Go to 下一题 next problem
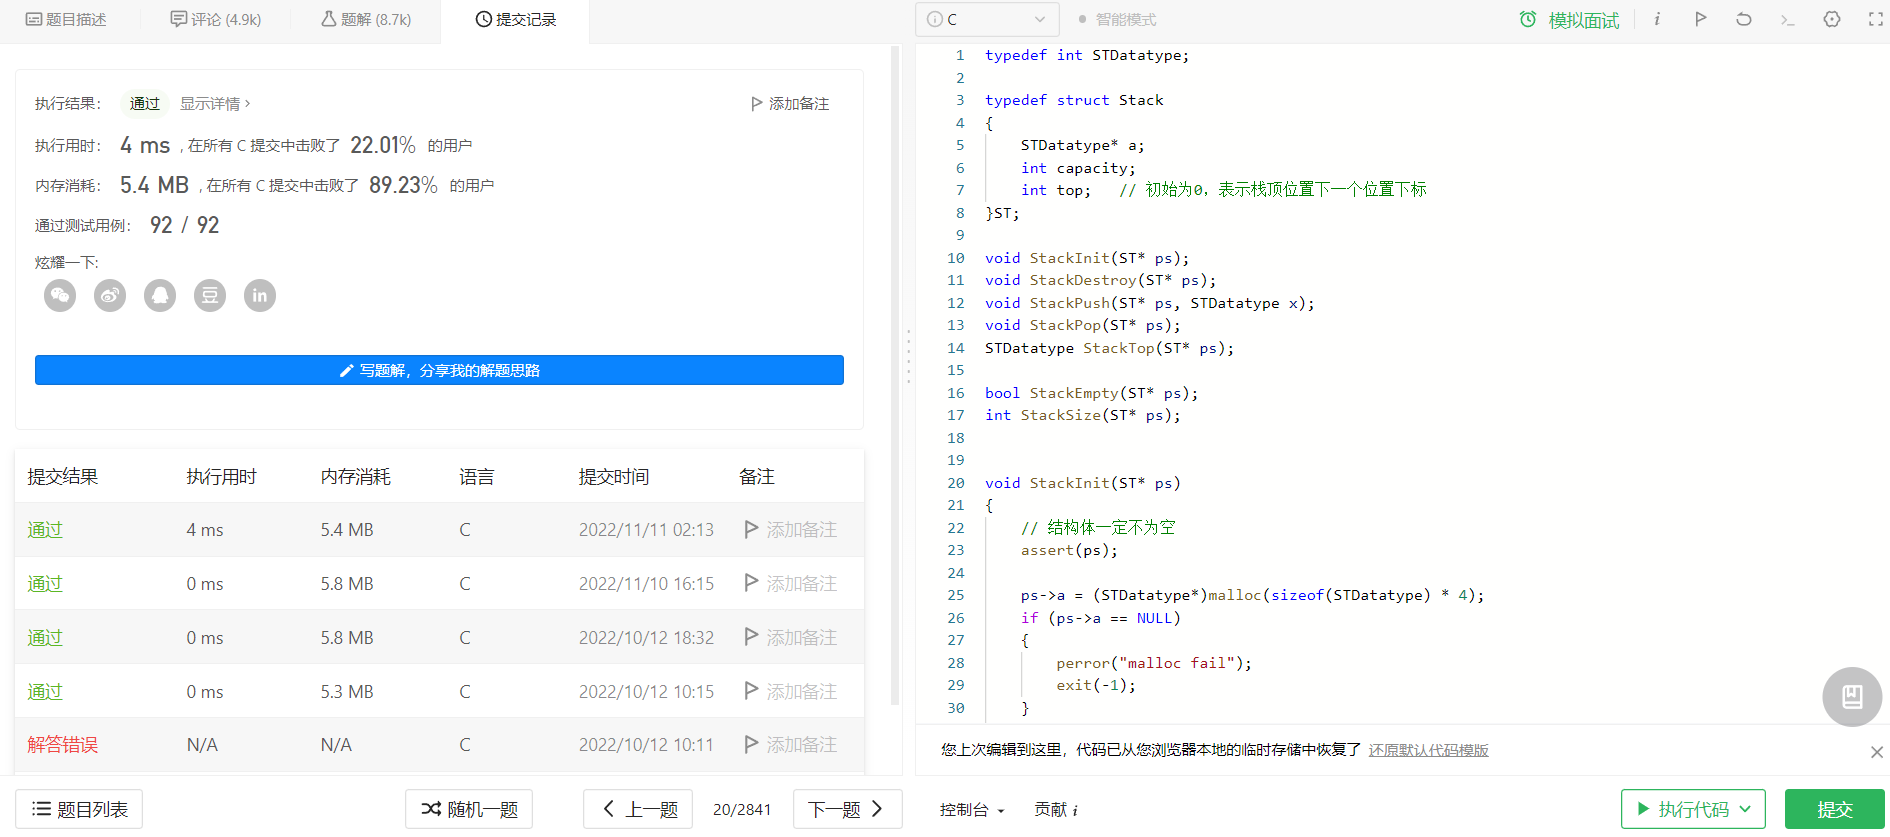This screenshot has width=1890, height=837. 847,809
